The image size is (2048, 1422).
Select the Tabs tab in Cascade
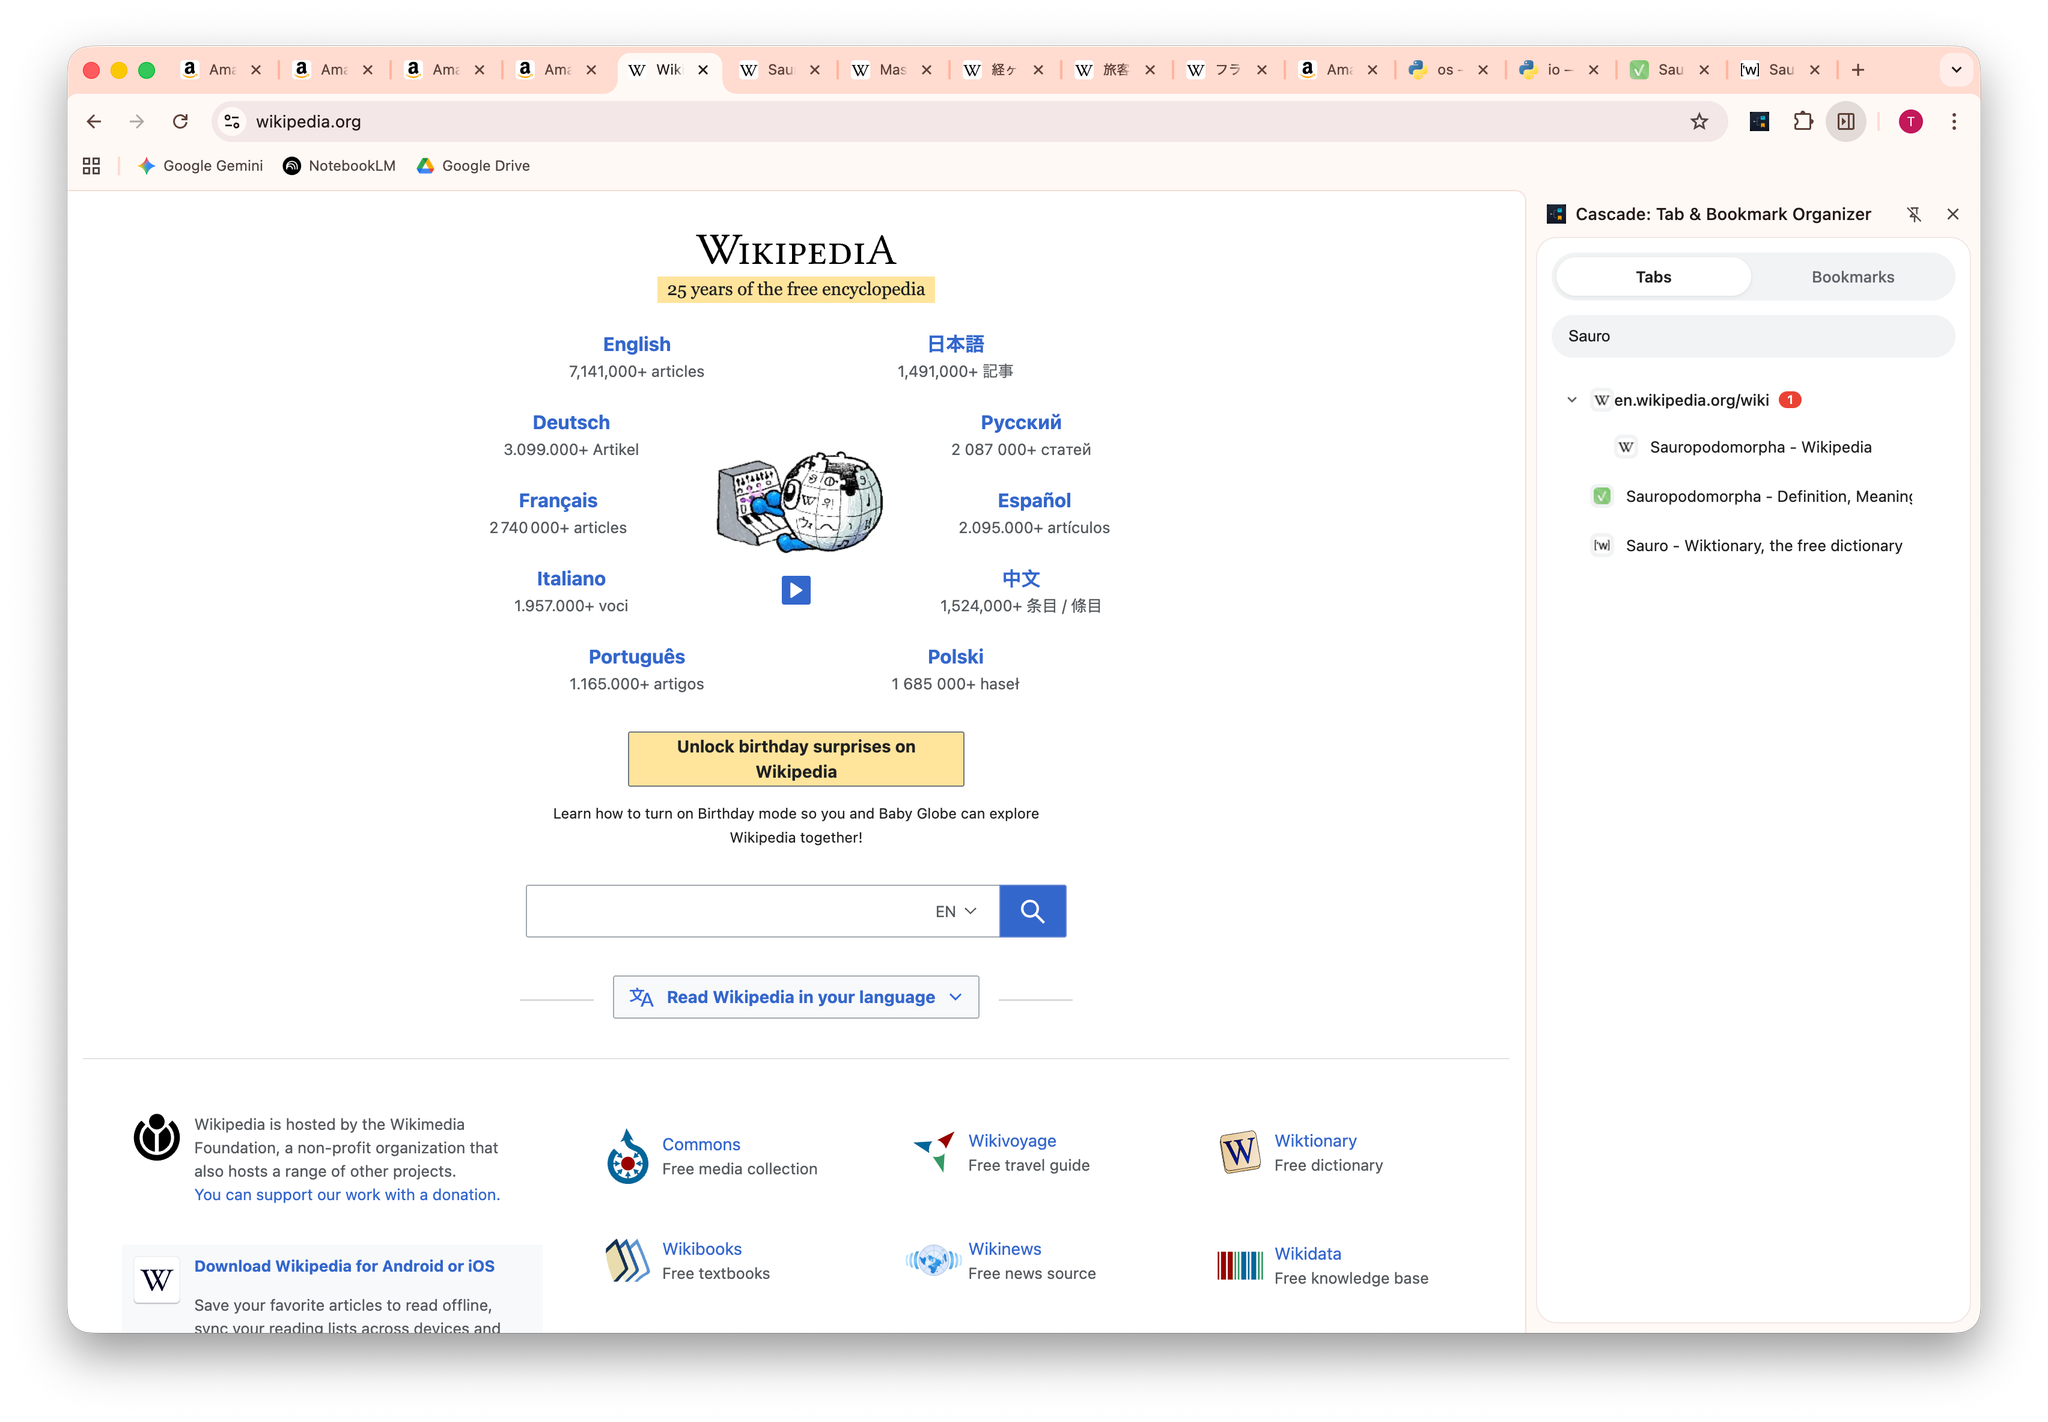point(1653,277)
